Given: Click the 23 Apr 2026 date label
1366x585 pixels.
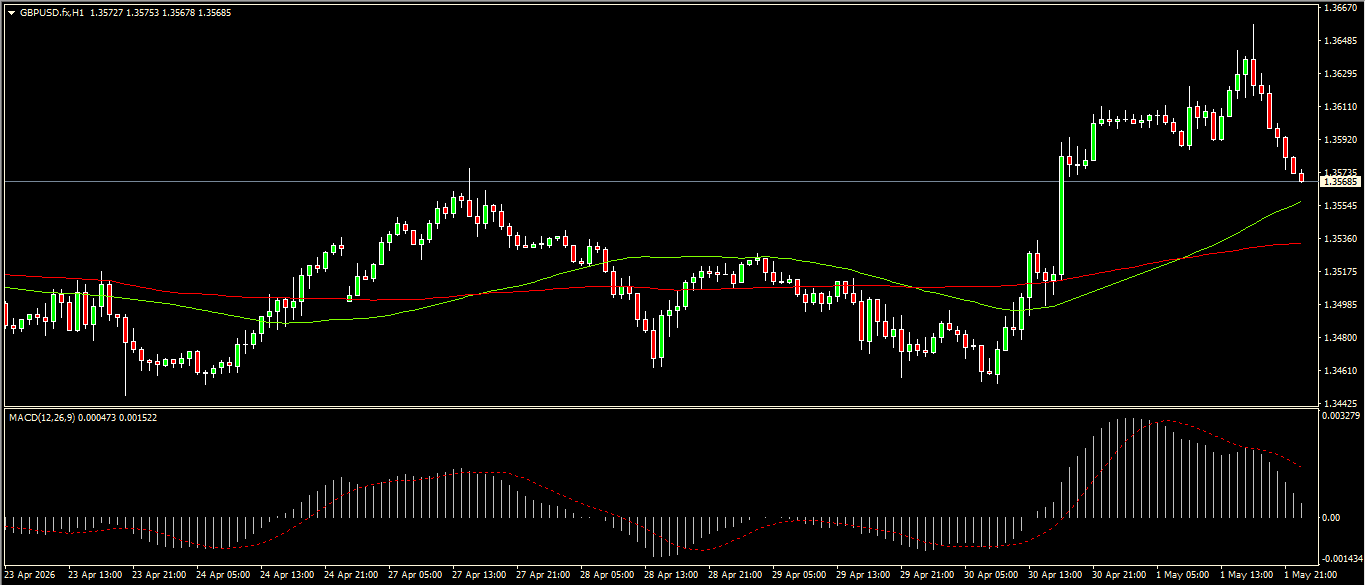Looking at the screenshot, I should (x=29, y=576).
